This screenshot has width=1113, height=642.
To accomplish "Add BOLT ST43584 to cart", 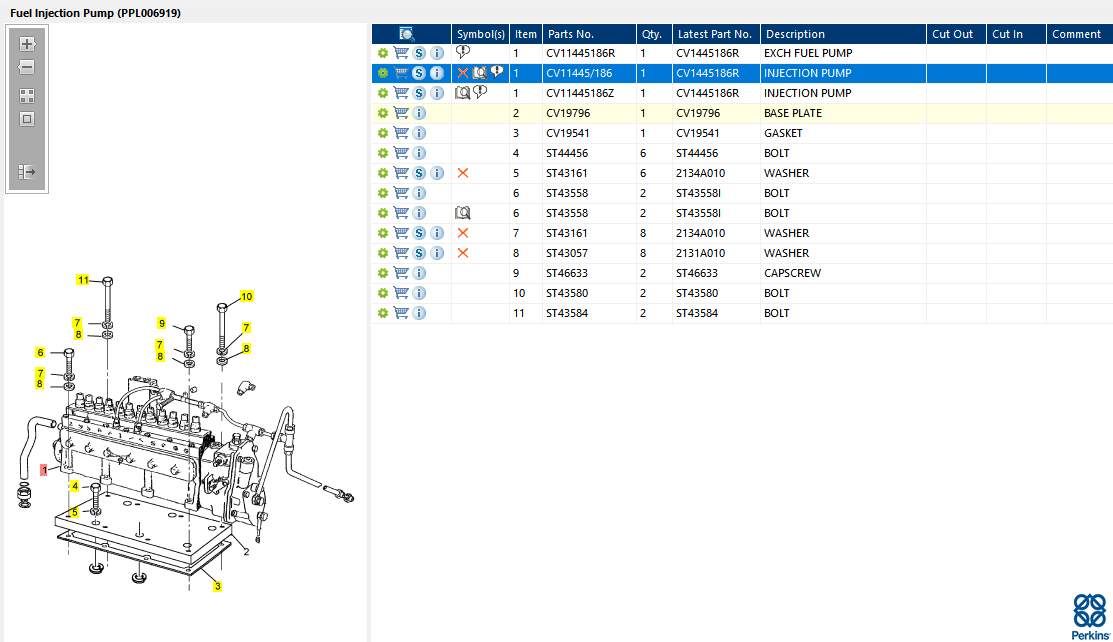I will (401, 313).
